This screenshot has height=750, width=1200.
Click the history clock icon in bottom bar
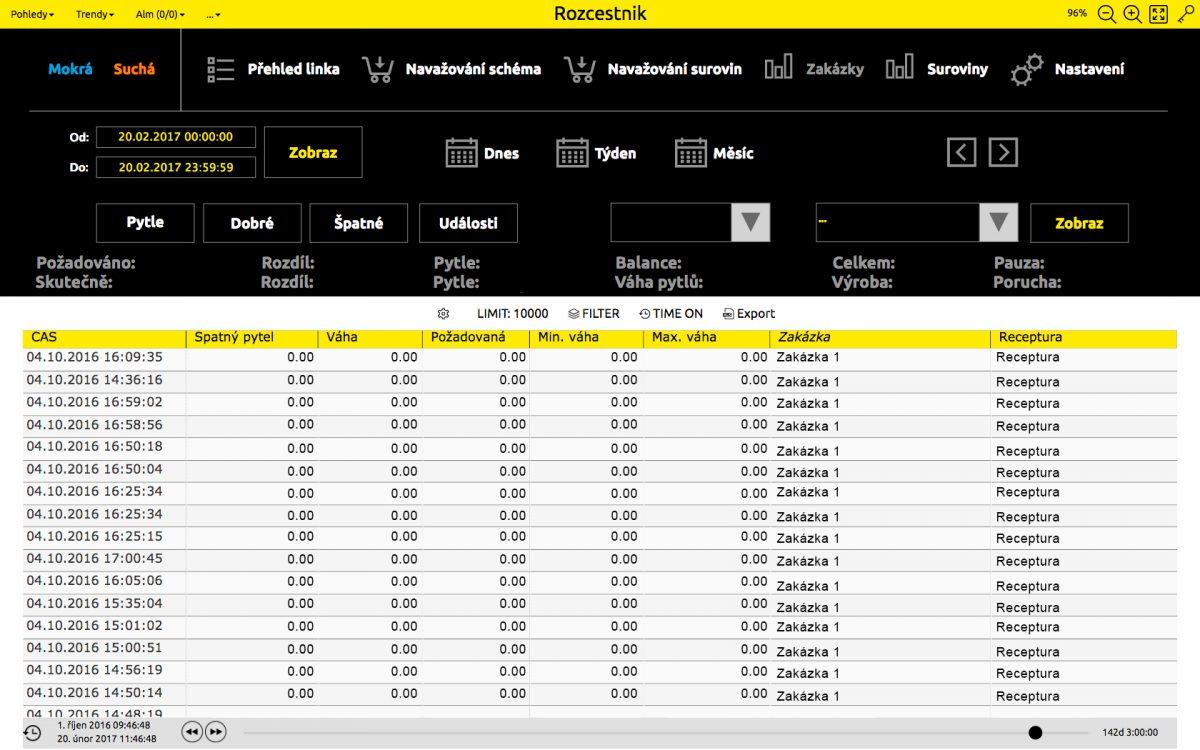[x=32, y=733]
